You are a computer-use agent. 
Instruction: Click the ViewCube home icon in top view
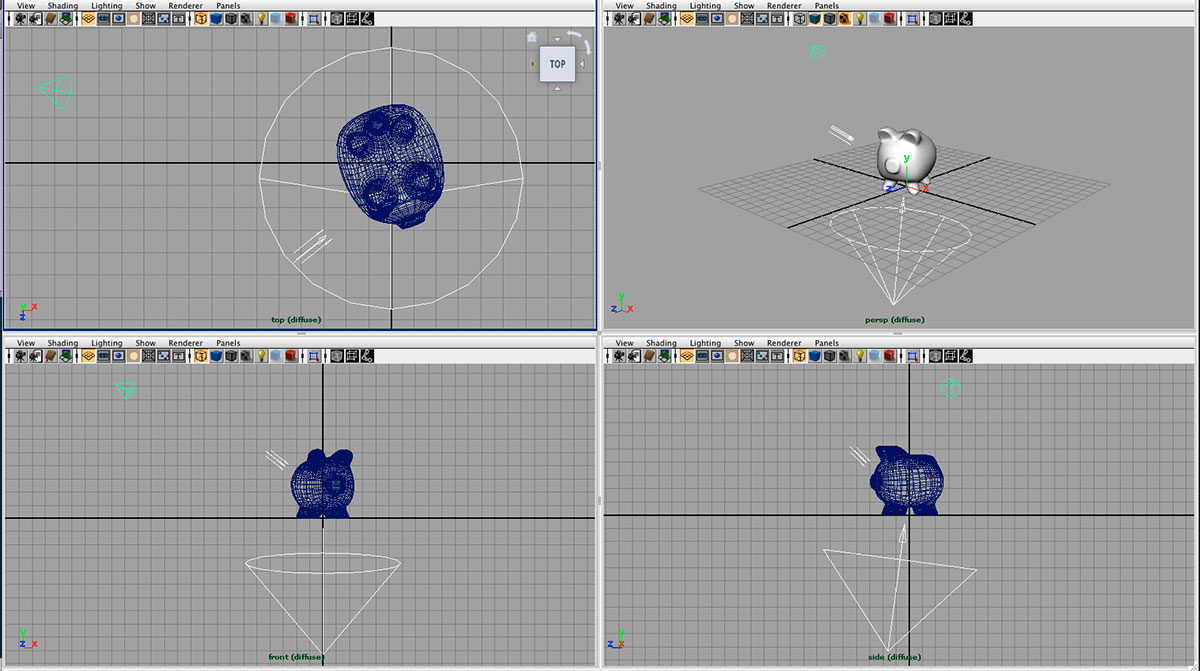click(x=532, y=37)
